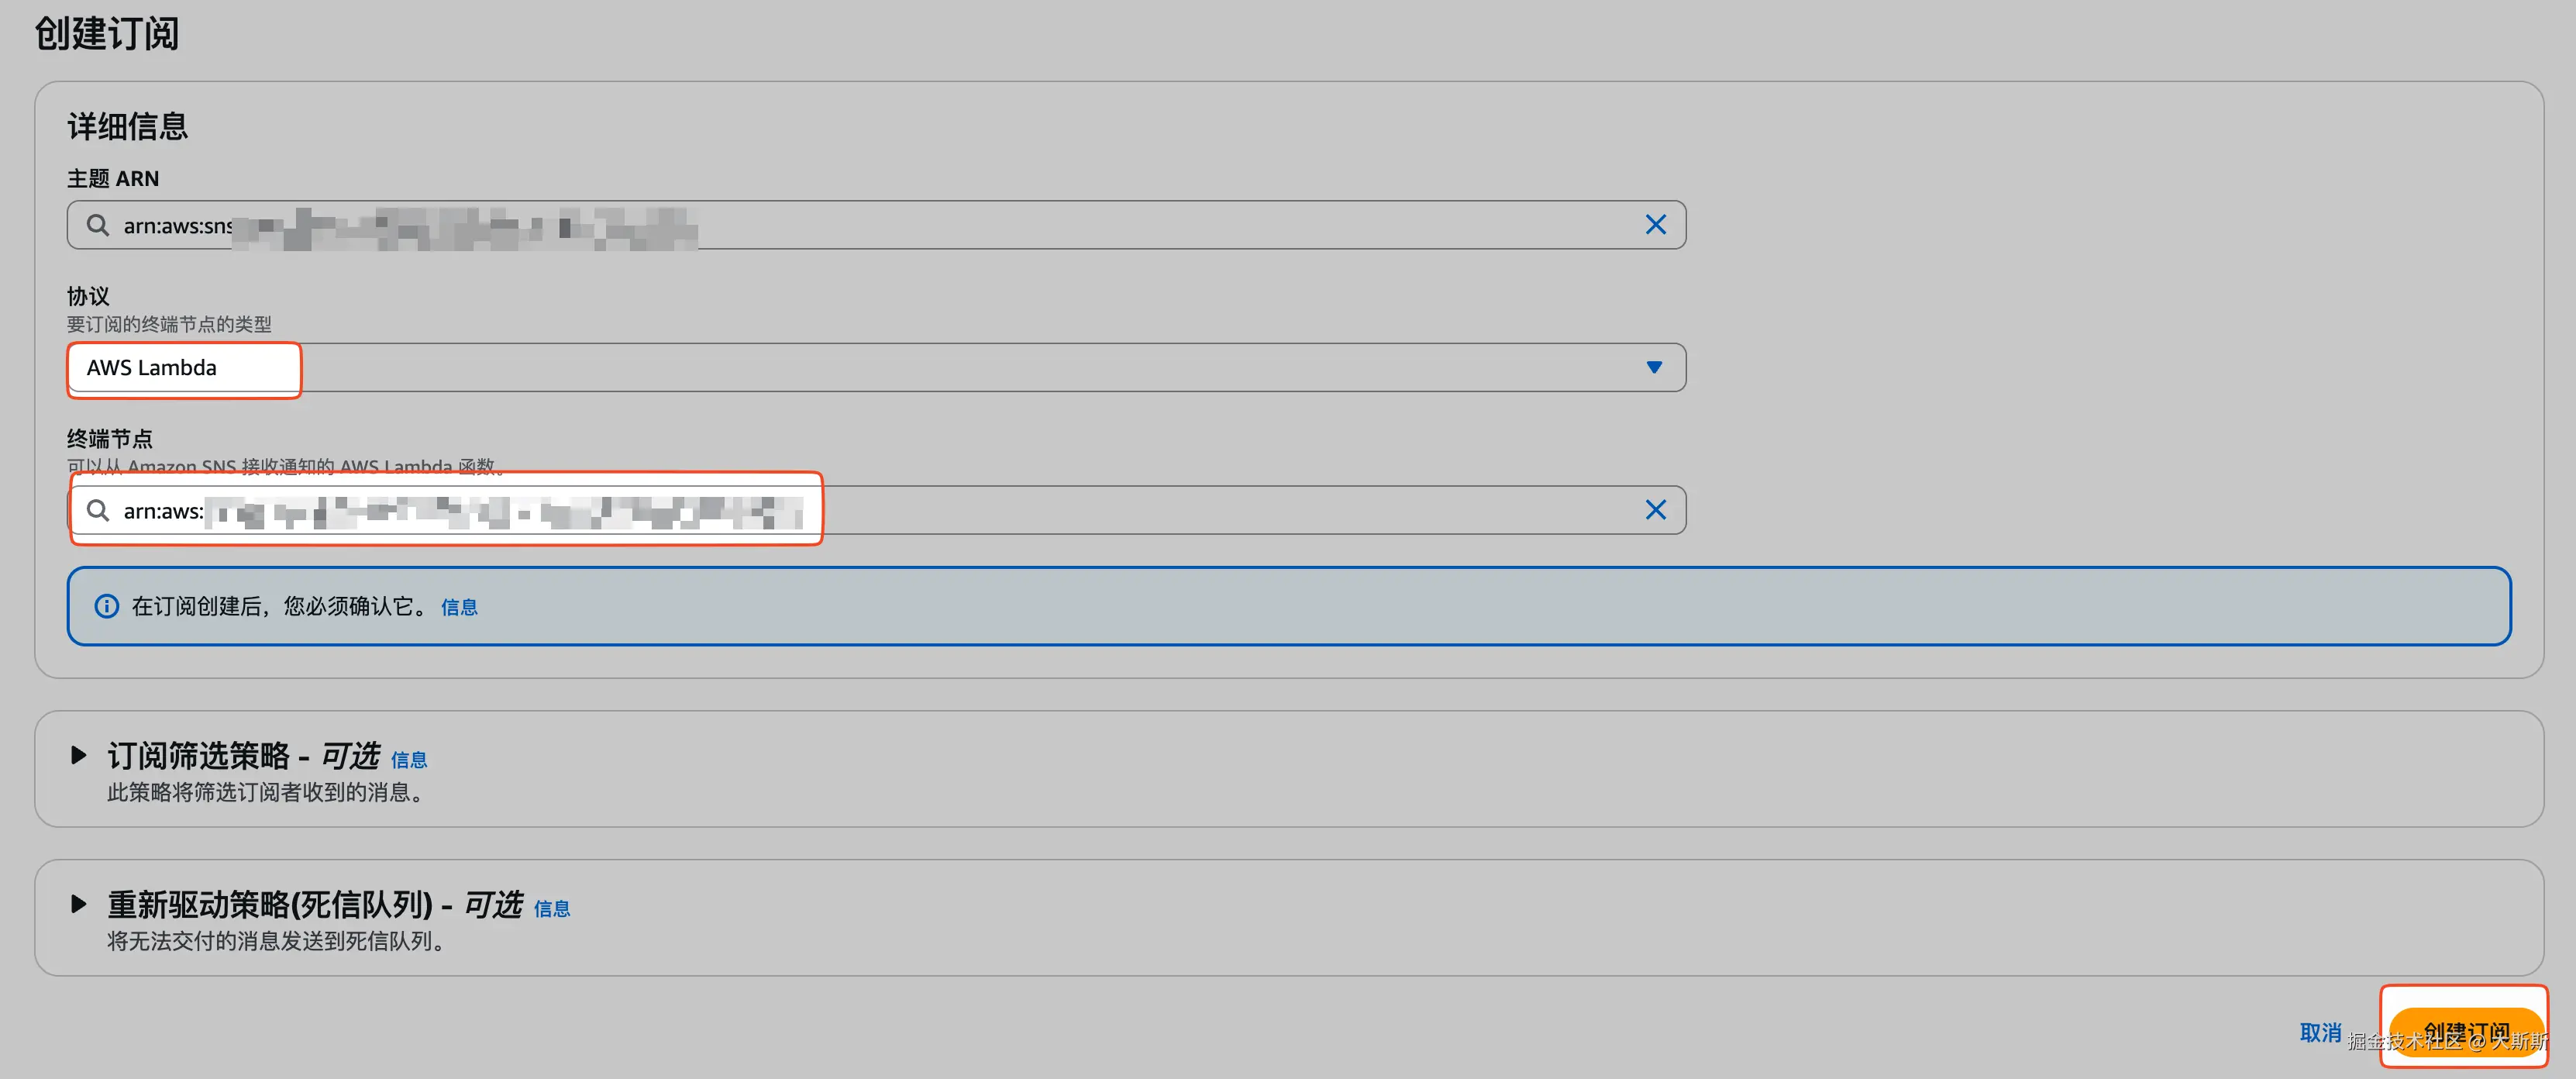Open 信息 link beside 订阅筛选策略
This screenshot has width=2576, height=1079.
point(408,760)
